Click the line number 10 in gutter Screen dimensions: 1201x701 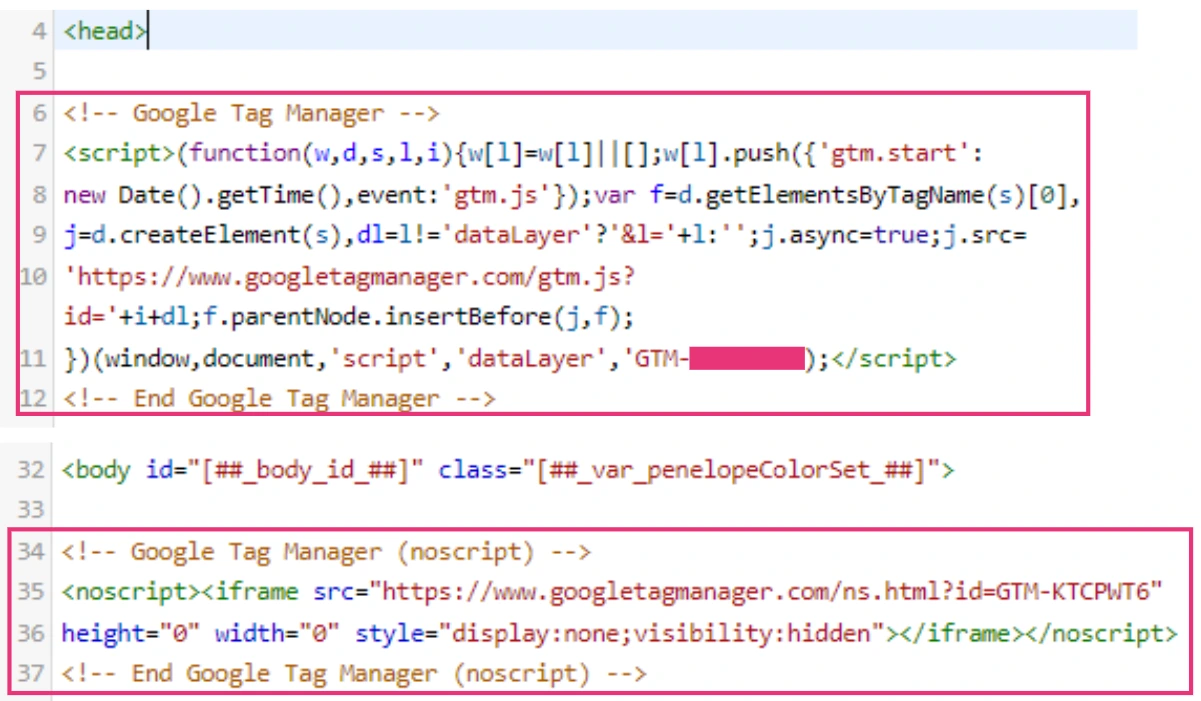click(31, 277)
